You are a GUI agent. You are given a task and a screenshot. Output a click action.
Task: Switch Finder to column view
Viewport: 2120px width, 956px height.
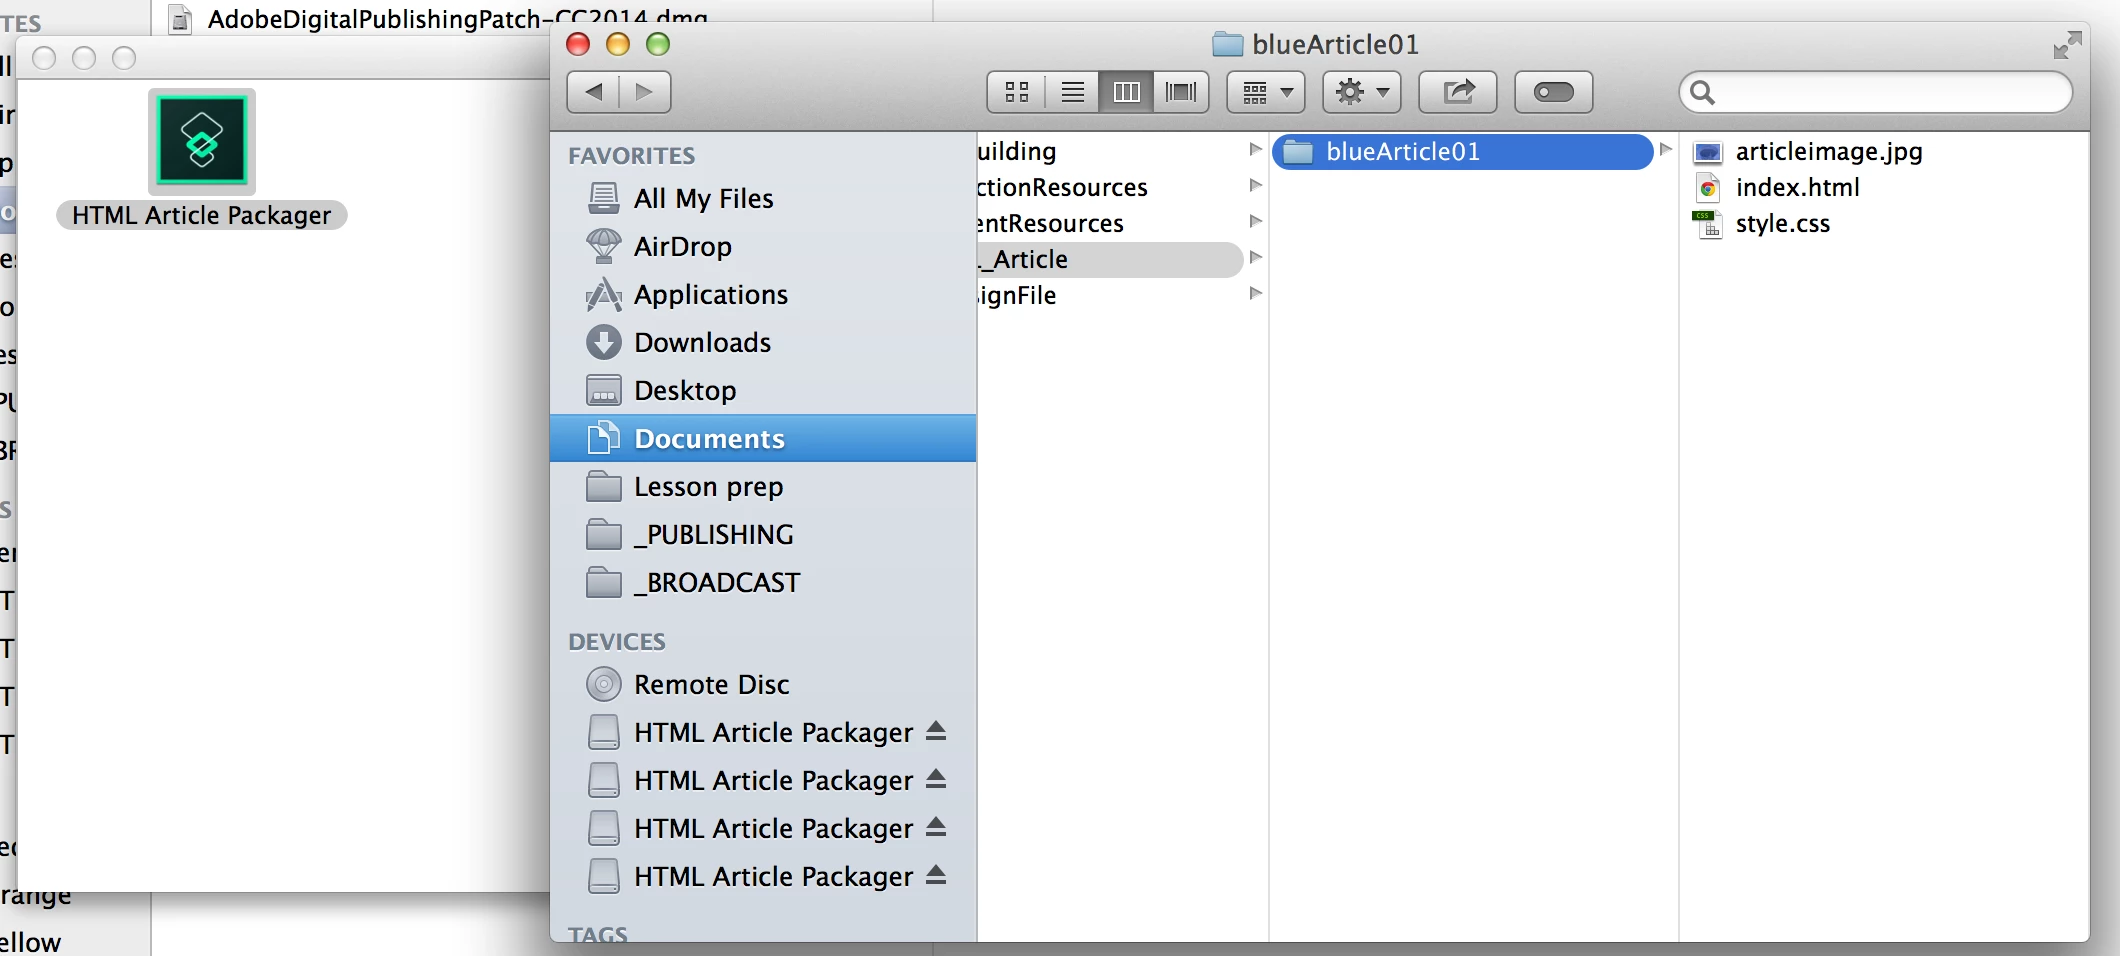point(1126,92)
